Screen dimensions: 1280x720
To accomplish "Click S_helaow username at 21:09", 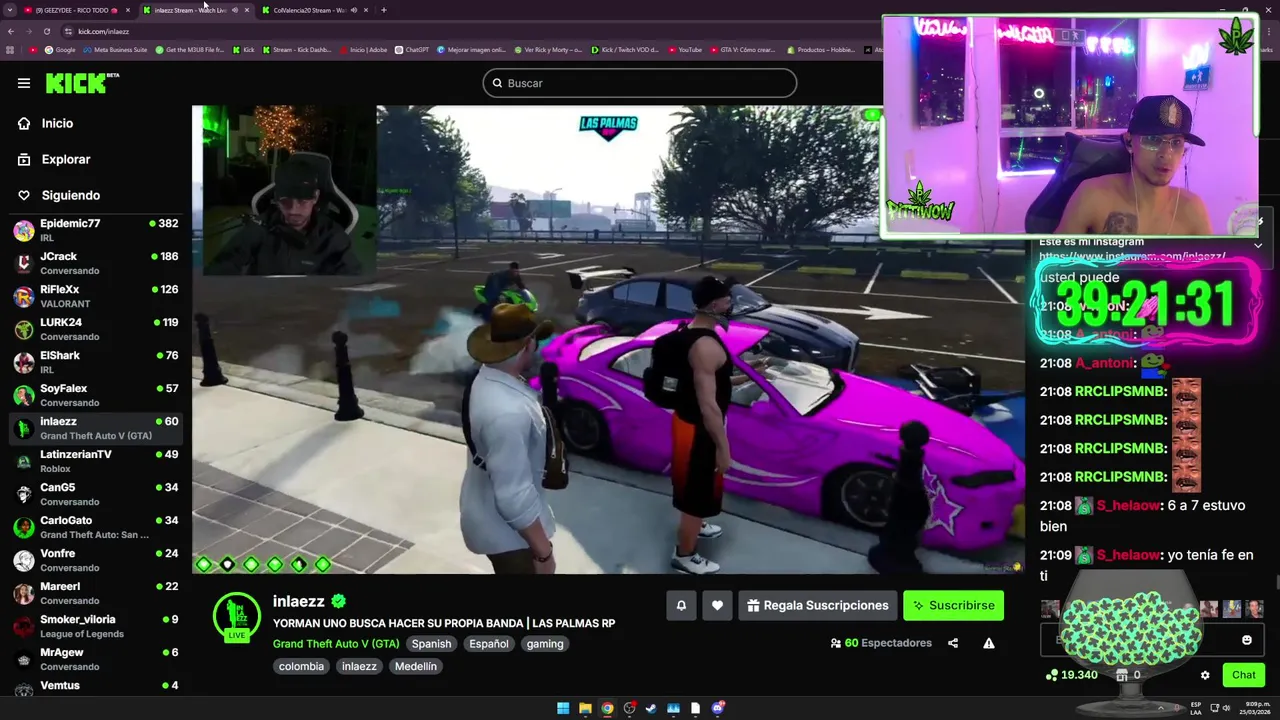I will [x=1128, y=555].
